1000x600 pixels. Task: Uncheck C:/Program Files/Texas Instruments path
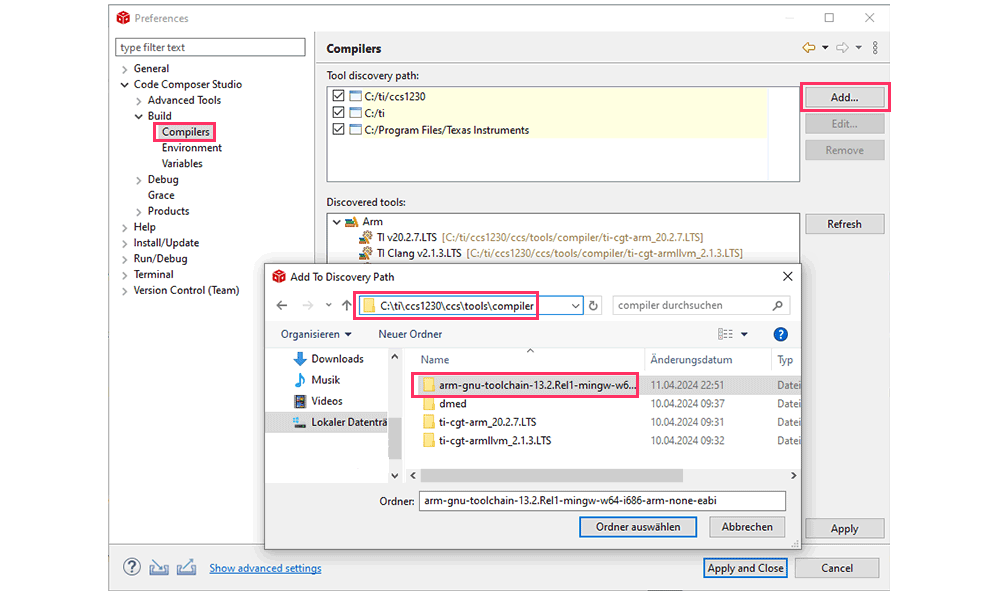[x=338, y=129]
